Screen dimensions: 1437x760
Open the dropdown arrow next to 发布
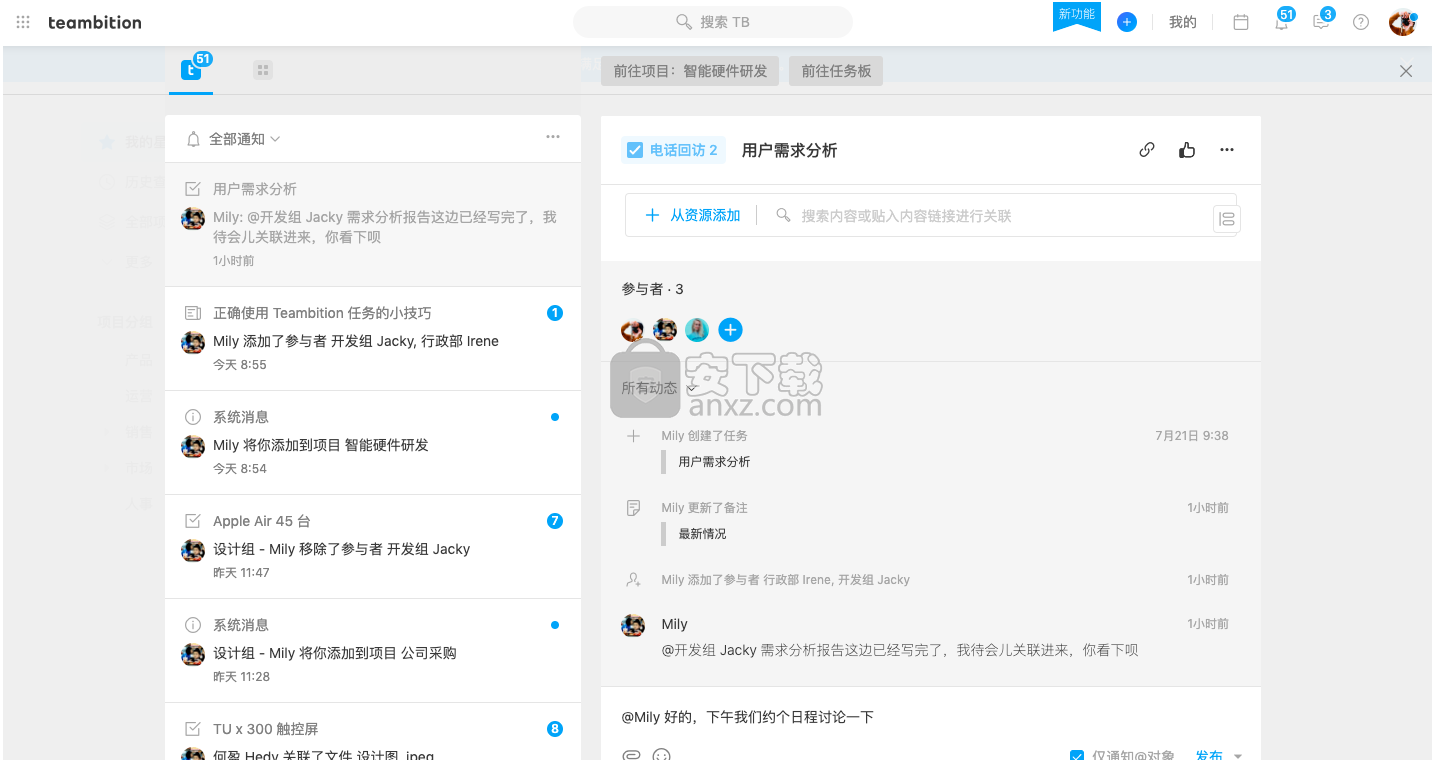[1238, 756]
